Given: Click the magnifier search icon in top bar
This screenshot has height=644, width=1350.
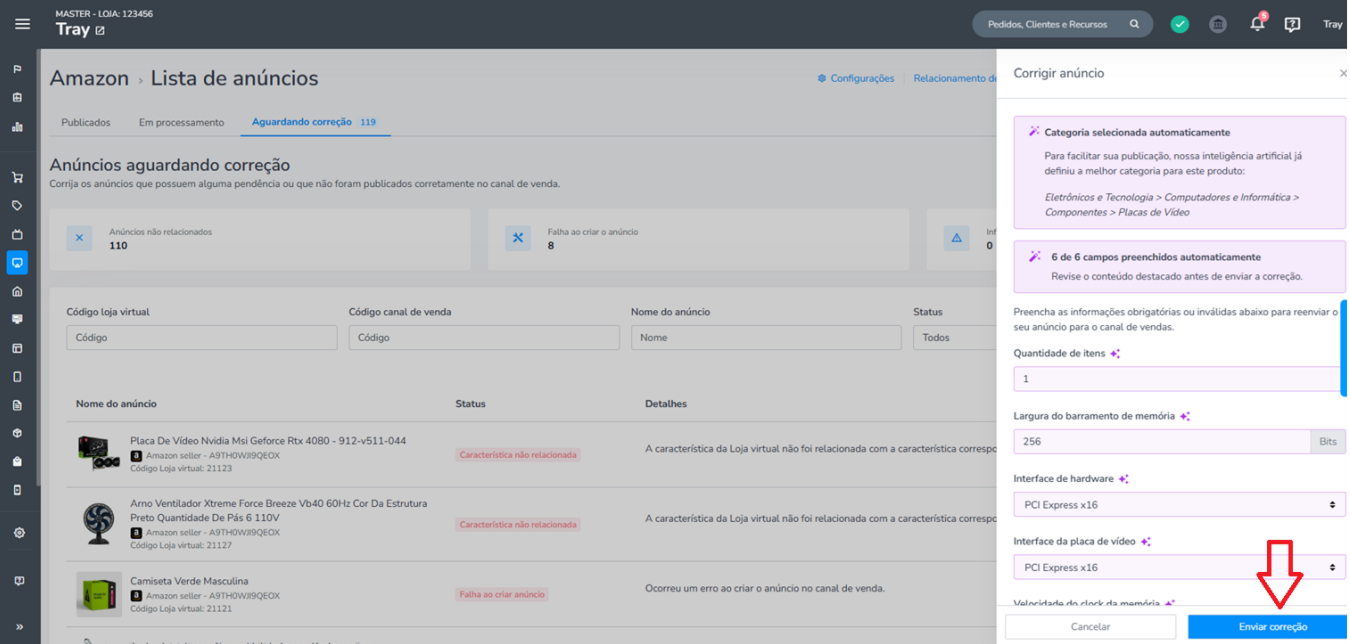Looking at the screenshot, I should click(x=1134, y=24).
